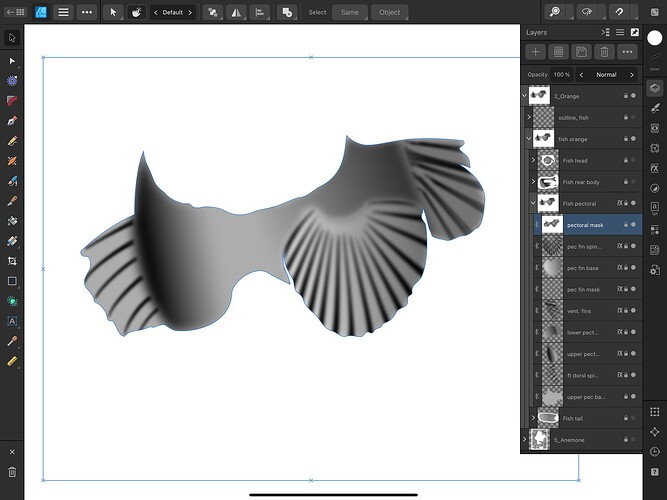
Task: Expand the Fish tail group
Action: [x=533, y=418]
